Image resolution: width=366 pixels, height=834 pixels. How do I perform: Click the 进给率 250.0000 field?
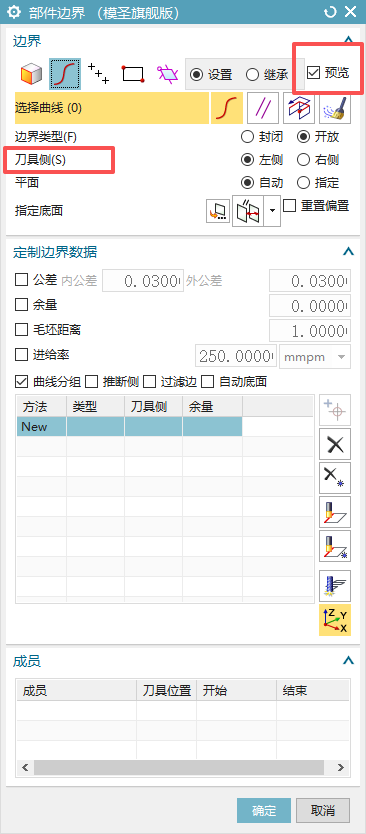(x=236, y=357)
